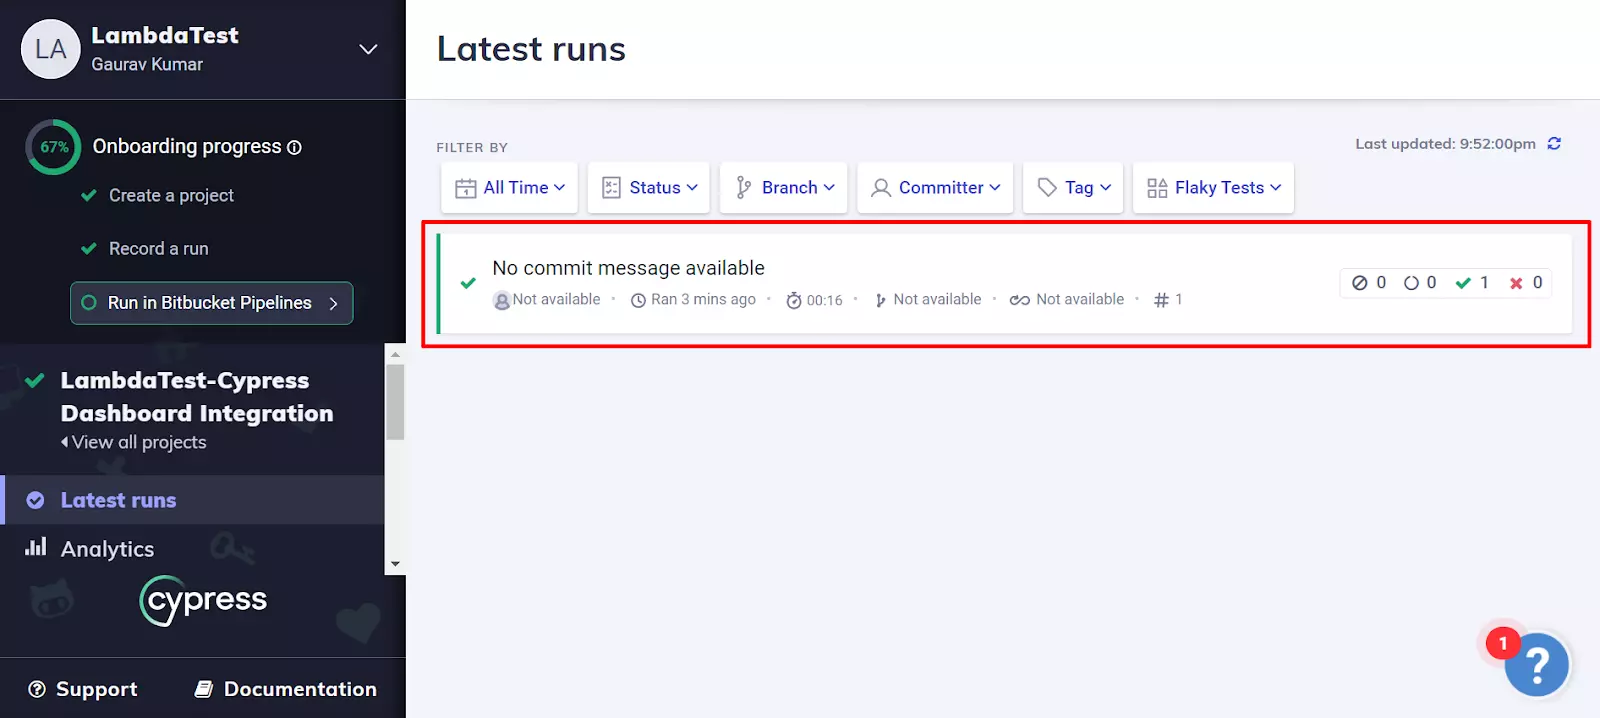Click the refresh icon beside Last updated
The width and height of the screenshot is (1600, 718).
(x=1554, y=144)
